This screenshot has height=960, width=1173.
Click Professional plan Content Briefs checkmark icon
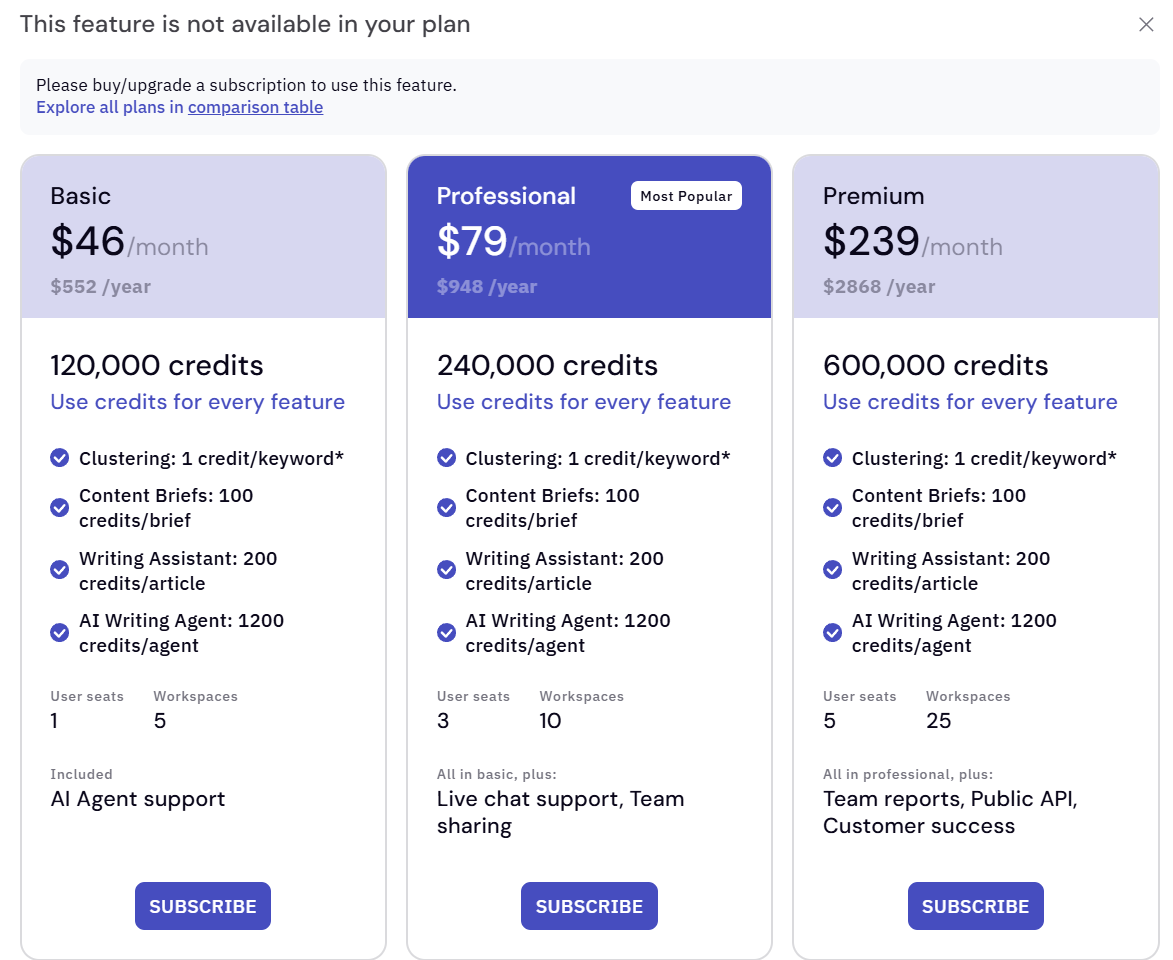point(447,507)
